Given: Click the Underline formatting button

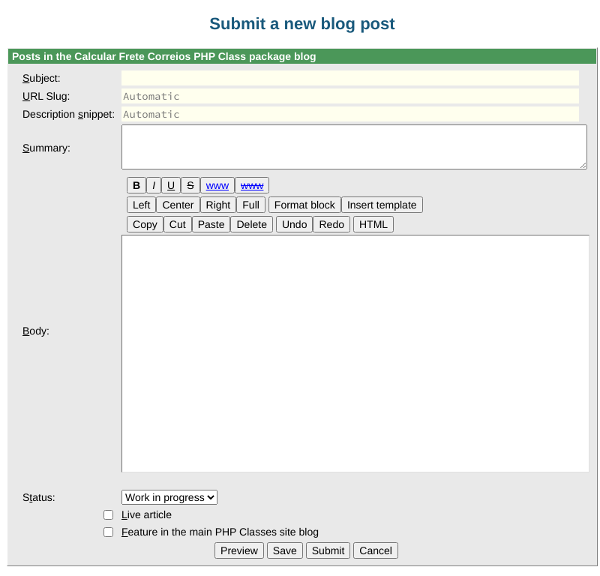Looking at the screenshot, I should tap(171, 186).
